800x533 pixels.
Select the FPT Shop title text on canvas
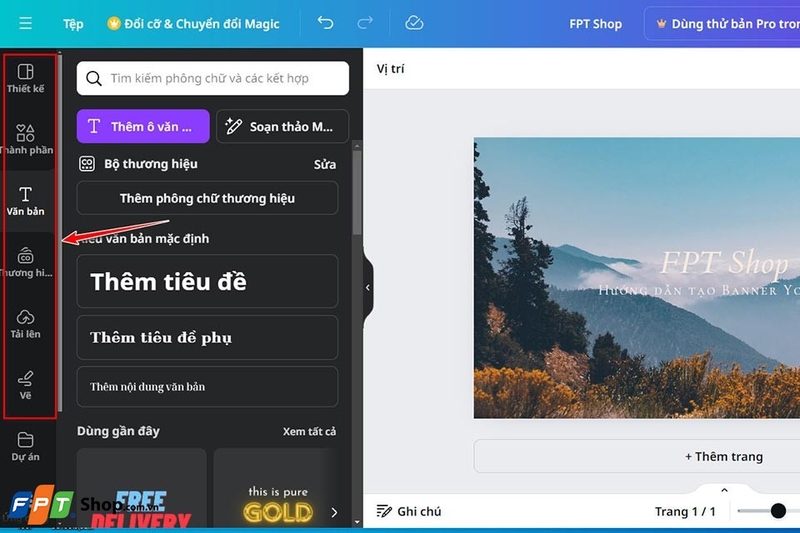[x=724, y=264]
